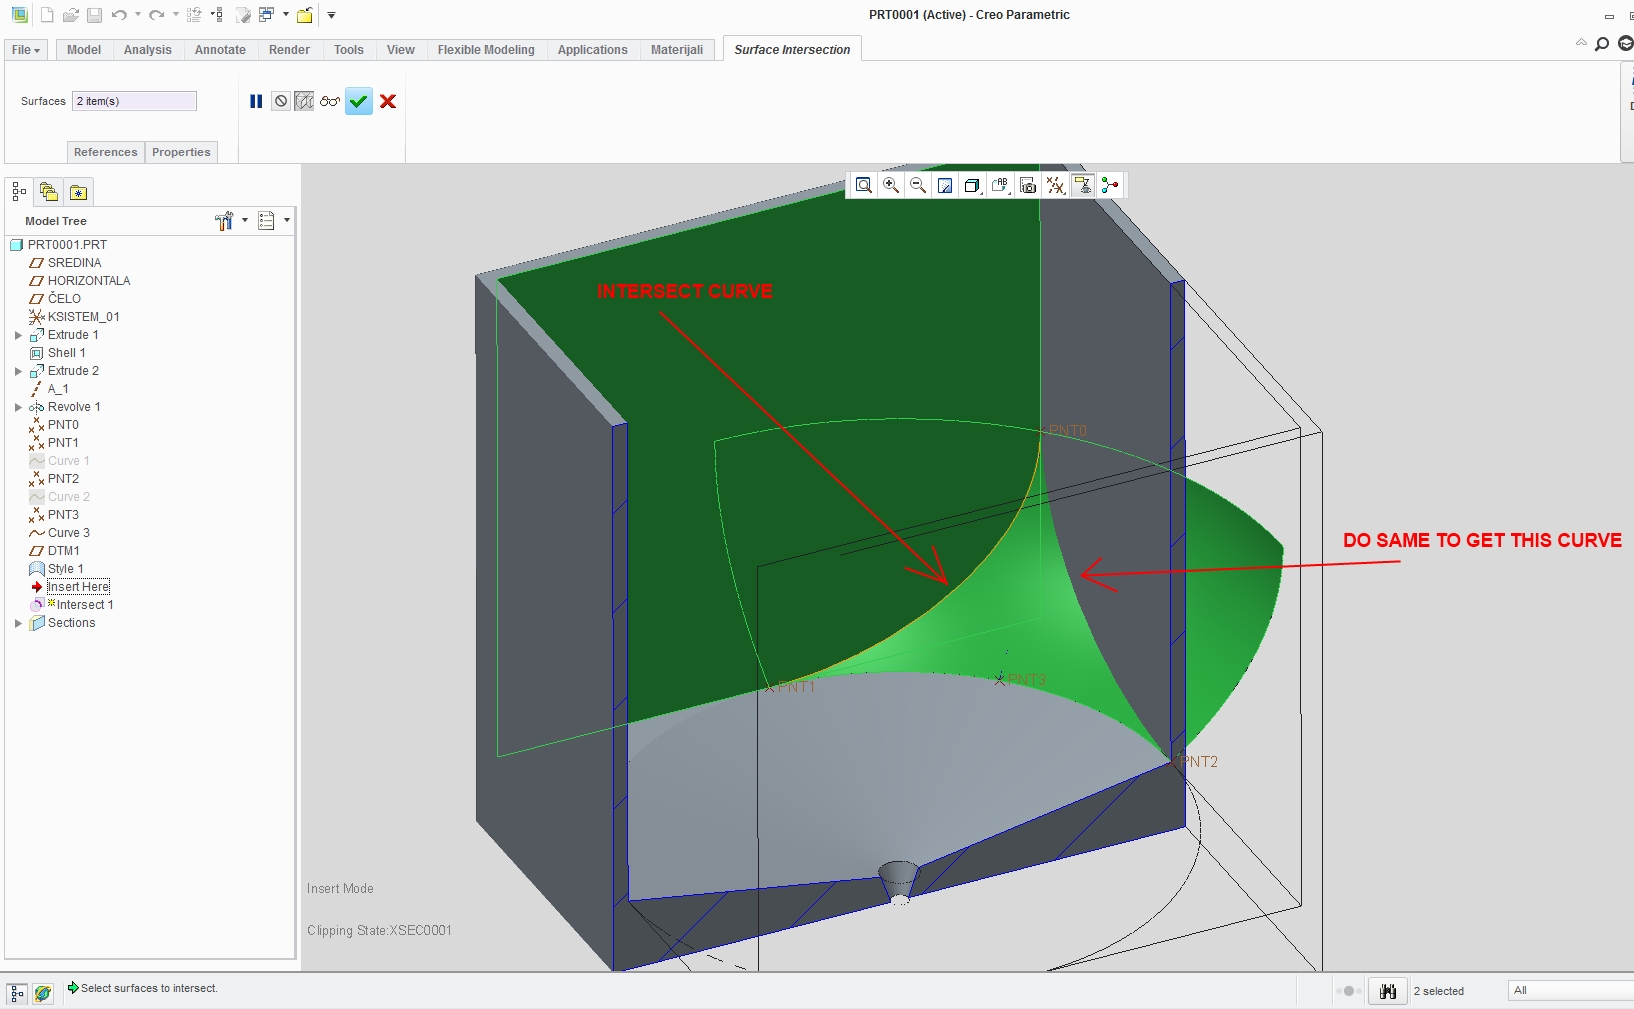Open the Flexible Modeling tab
The width and height of the screenshot is (1634, 1009).
(x=486, y=50)
